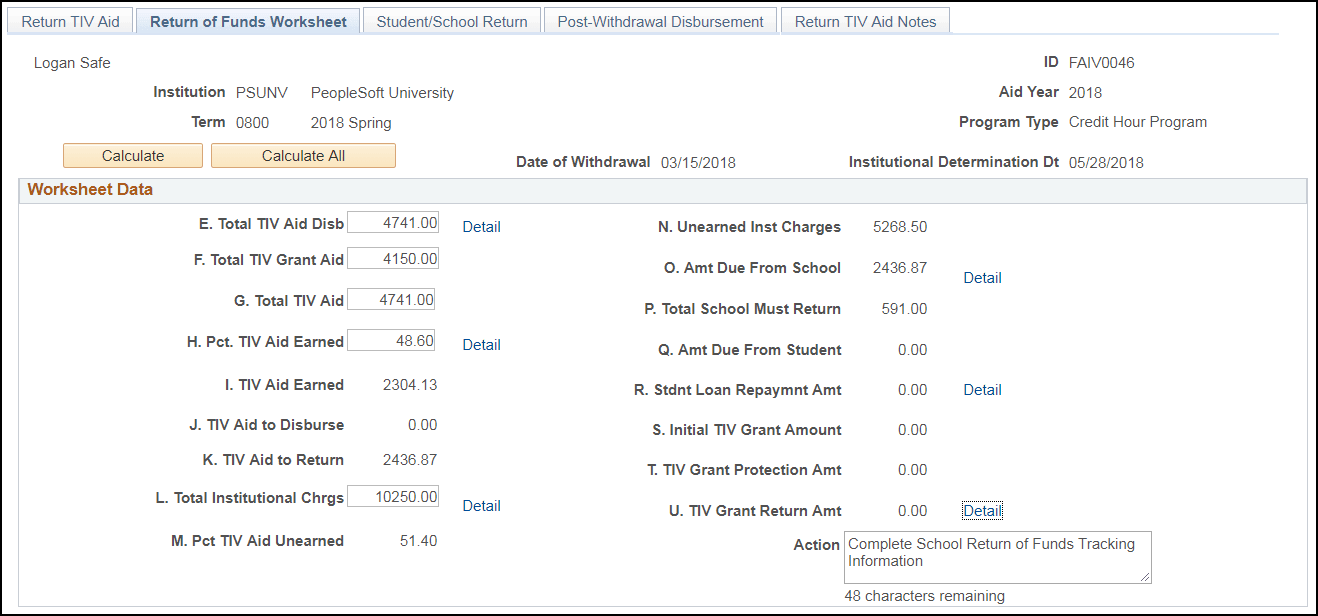Open the Student/School Return tab
Viewport: 1318px width, 616px height.
451,20
